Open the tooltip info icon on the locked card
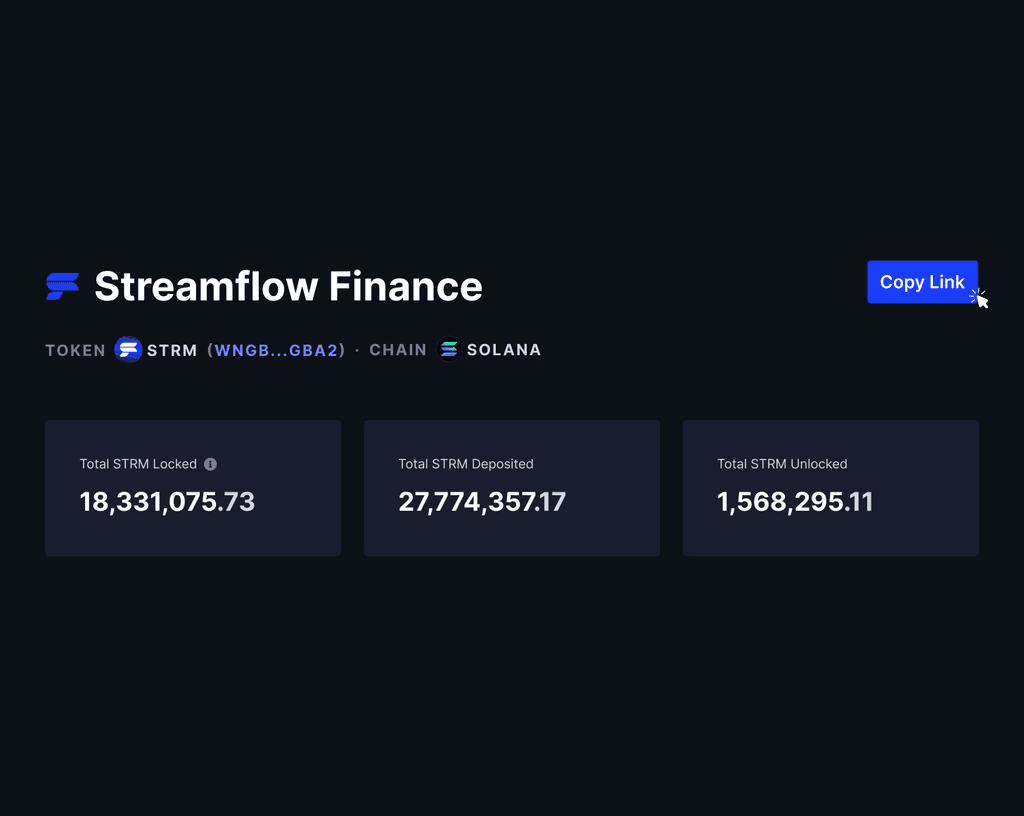1024x816 pixels. point(209,463)
